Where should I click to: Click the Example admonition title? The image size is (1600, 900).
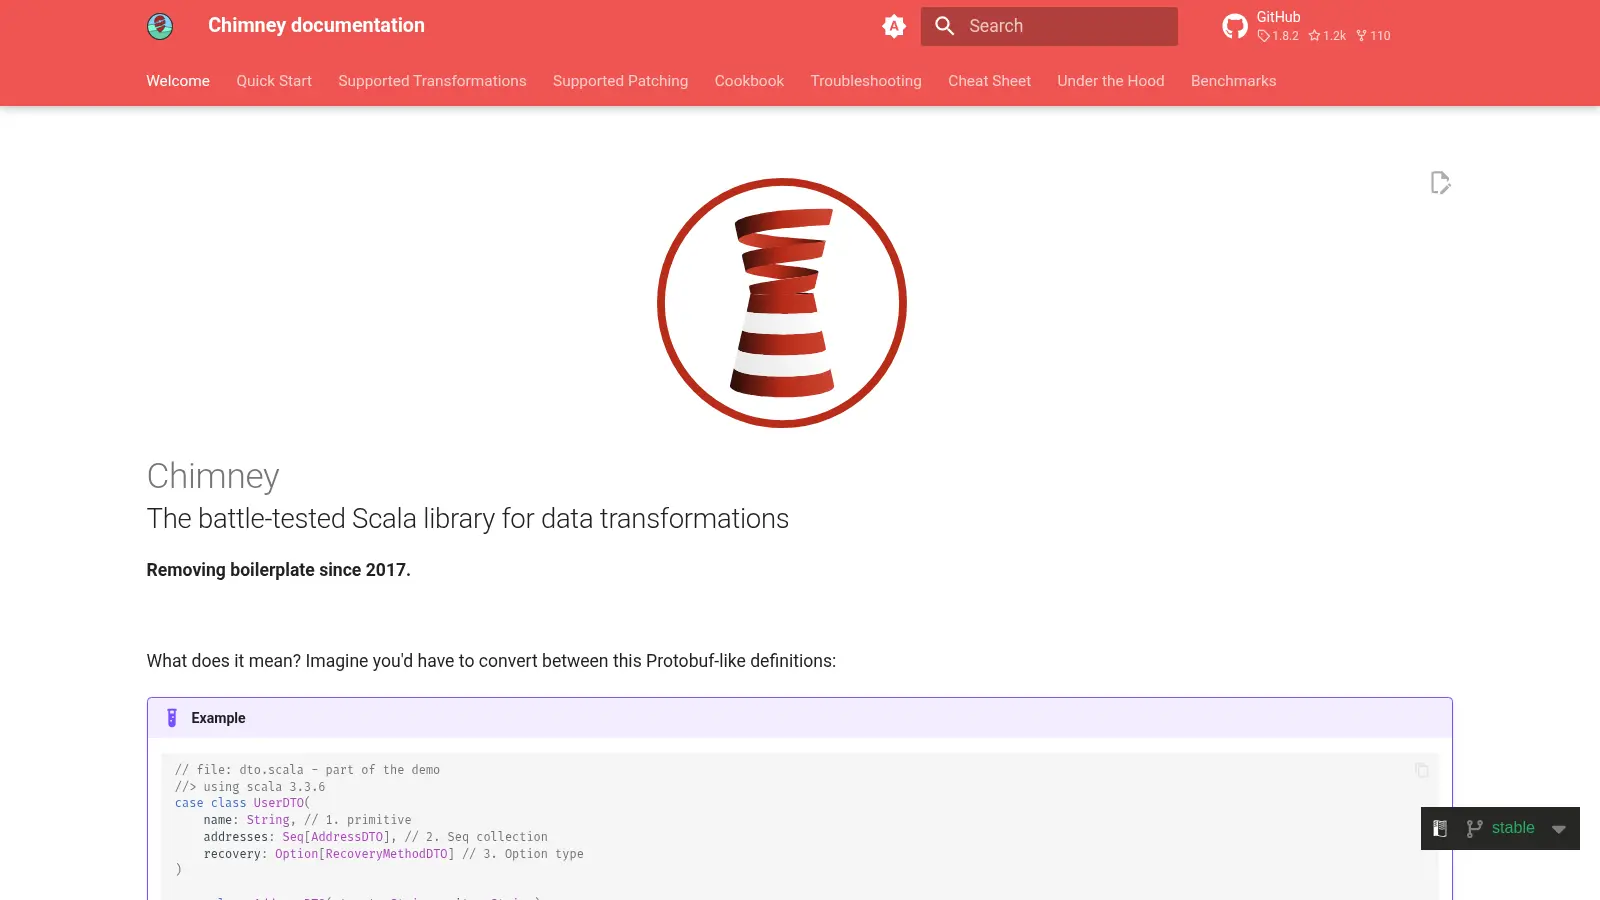click(x=218, y=718)
